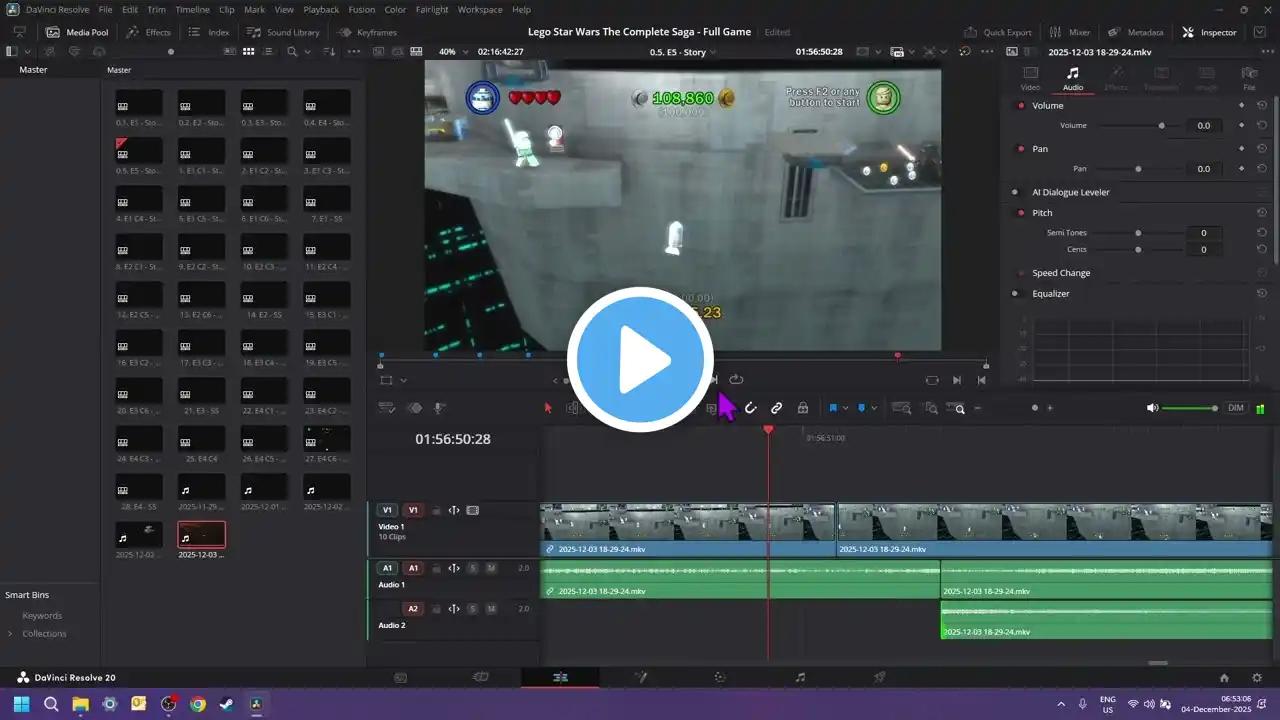Screen dimensions: 1280x720
Task: Toggle the linked selection chain icon
Action: point(776,408)
